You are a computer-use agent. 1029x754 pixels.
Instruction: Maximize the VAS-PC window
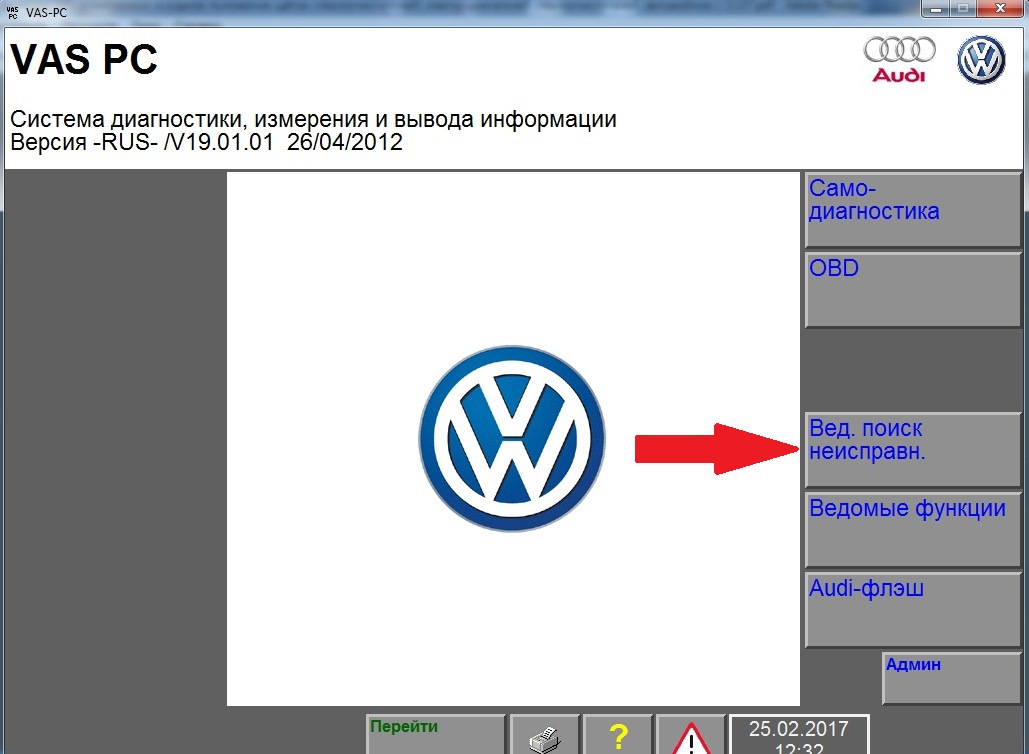[963, 9]
